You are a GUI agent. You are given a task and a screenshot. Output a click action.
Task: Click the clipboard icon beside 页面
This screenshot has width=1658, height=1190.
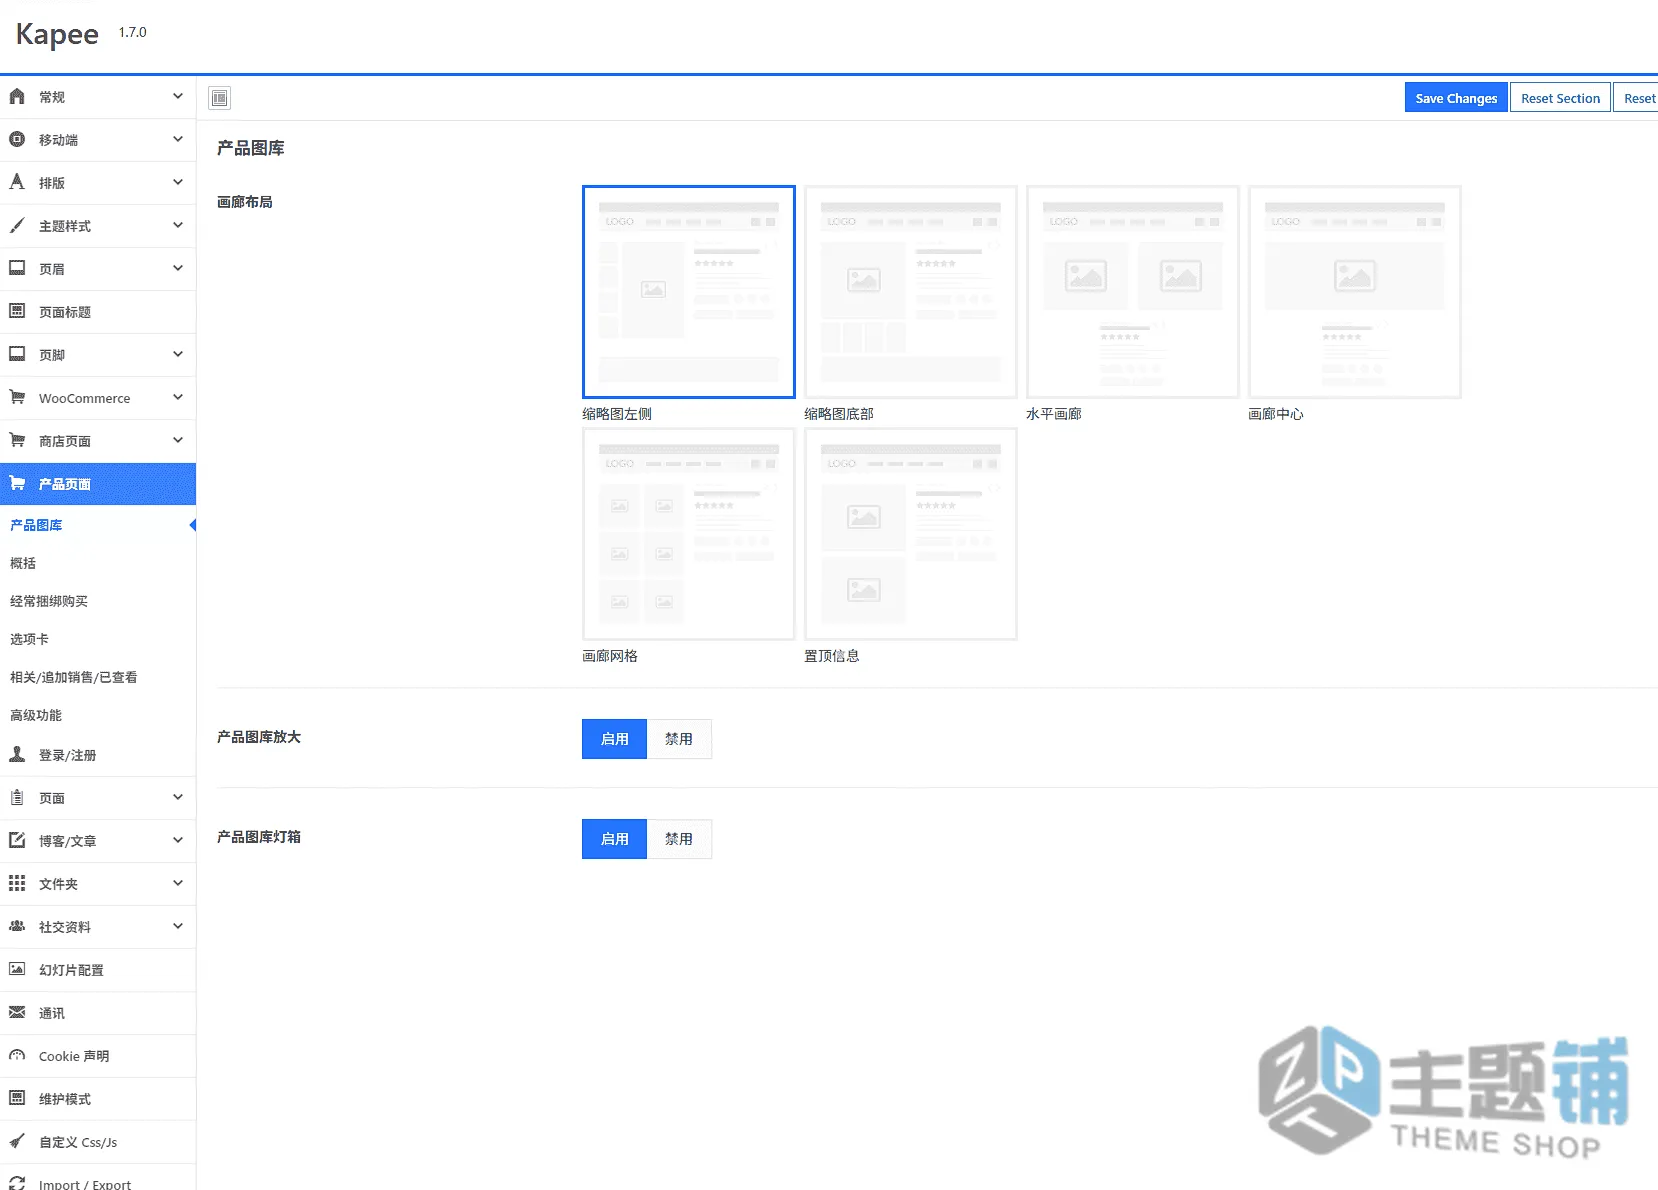tap(17, 797)
